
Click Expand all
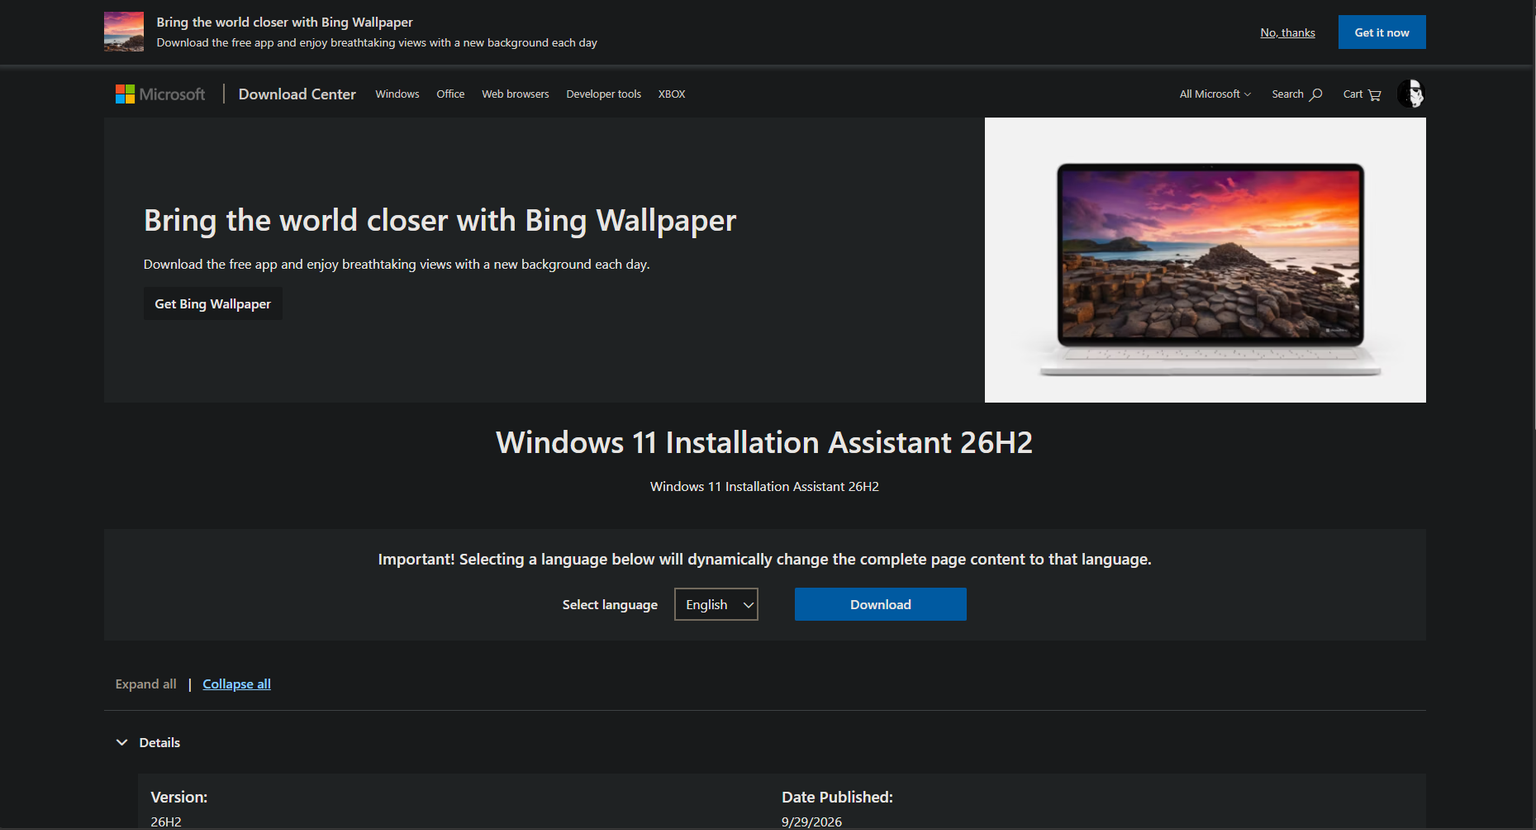tap(146, 684)
